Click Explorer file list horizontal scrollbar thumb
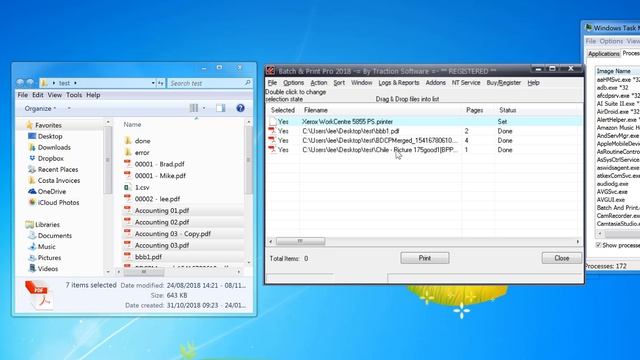Image resolution: width=640 pixels, height=360 pixels. pyautogui.click(x=144, y=272)
